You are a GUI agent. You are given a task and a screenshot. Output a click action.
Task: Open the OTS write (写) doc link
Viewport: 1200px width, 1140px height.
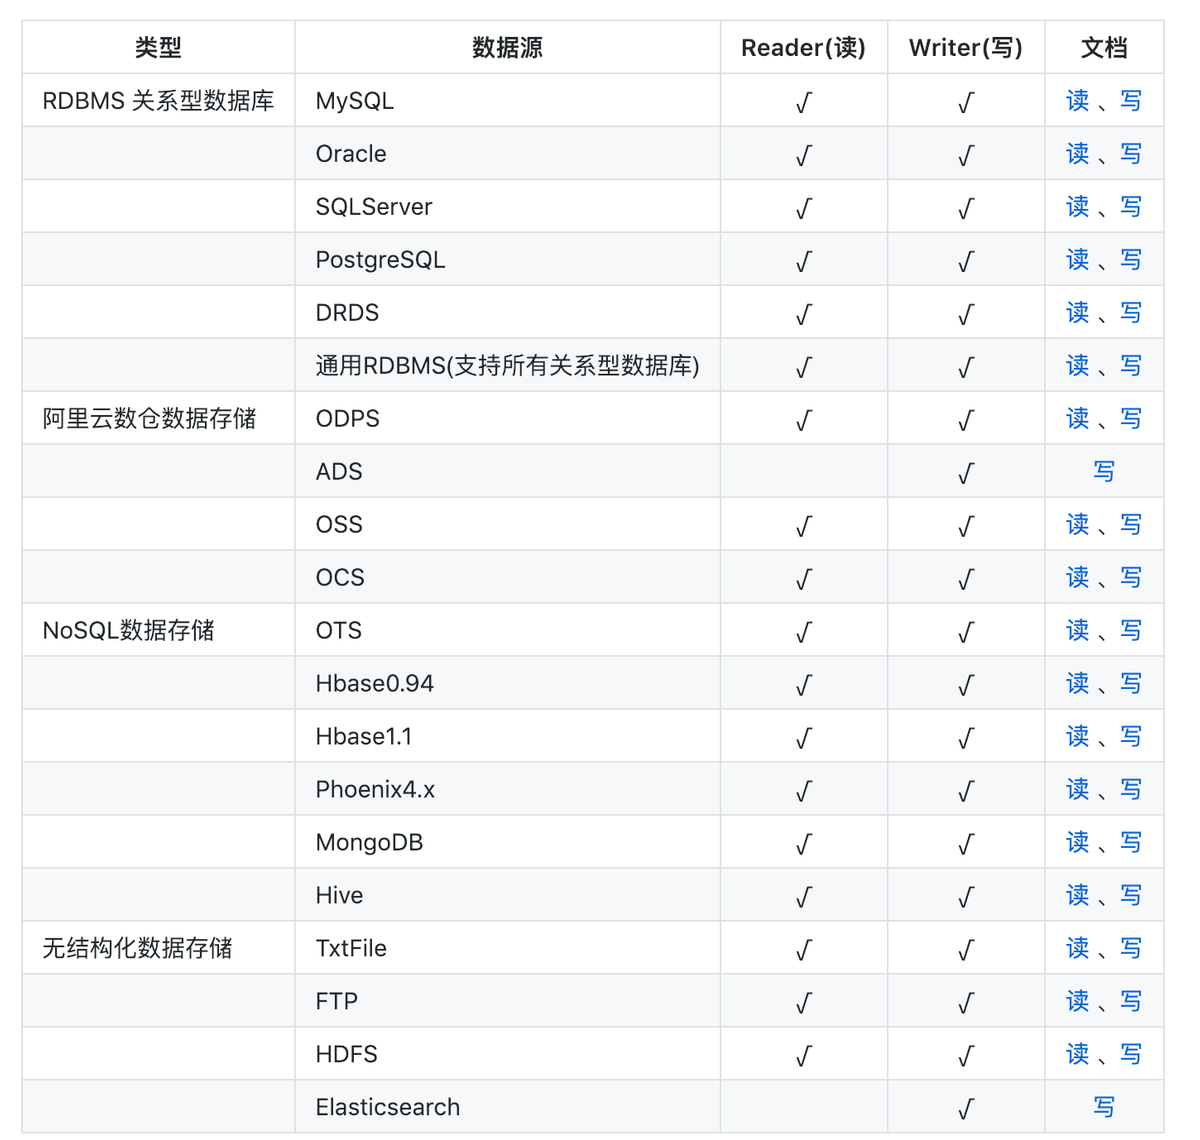tap(1130, 631)
